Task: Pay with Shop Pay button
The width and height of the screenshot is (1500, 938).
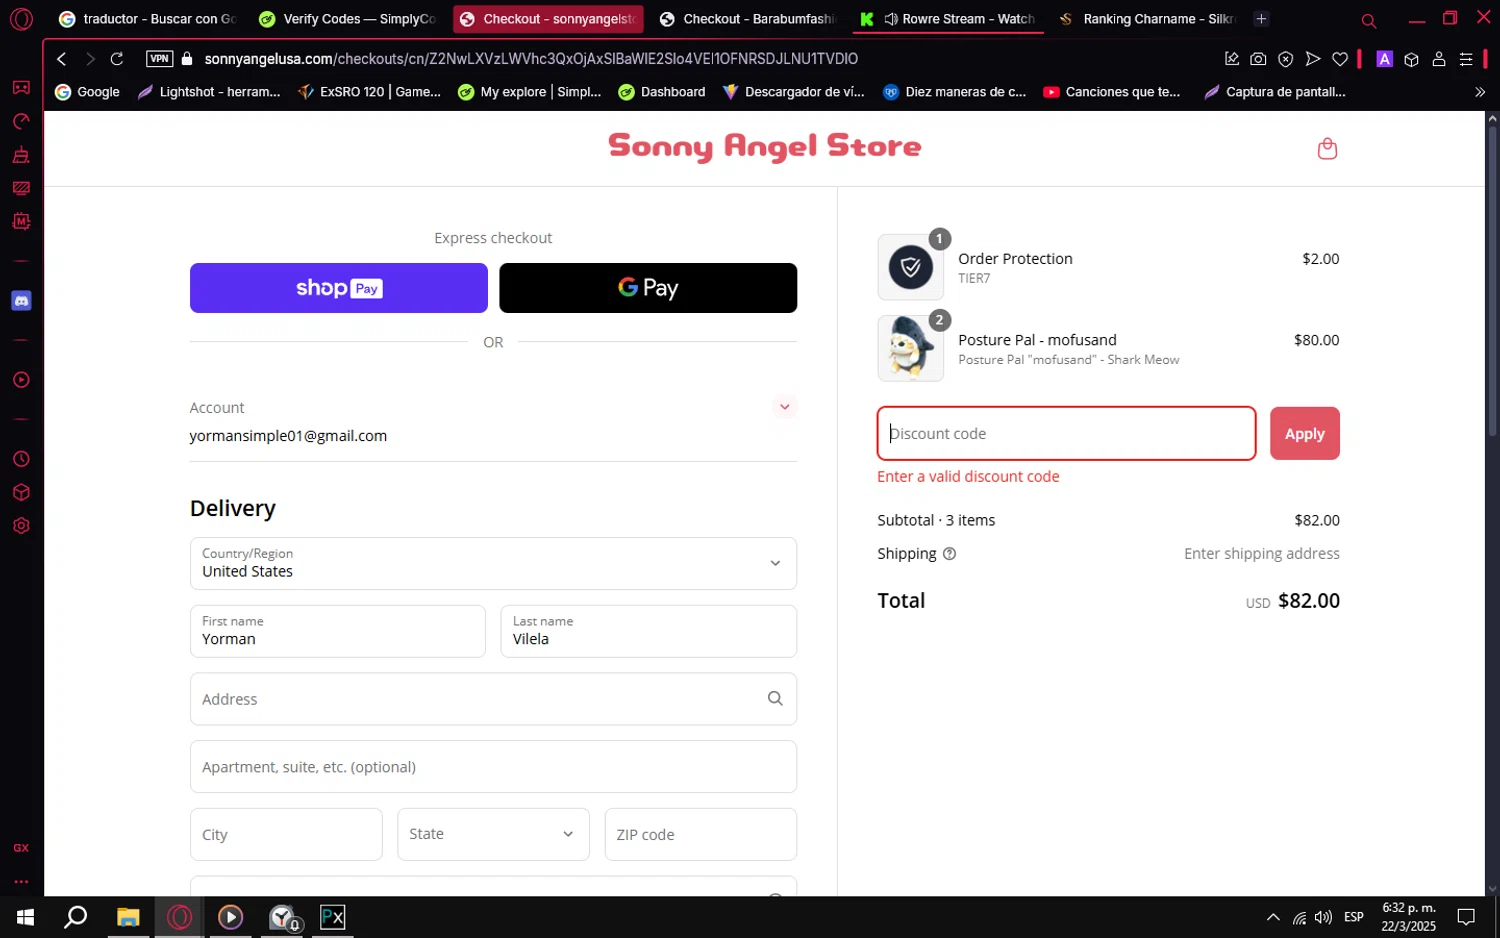Action: click(x=339, y=288)
